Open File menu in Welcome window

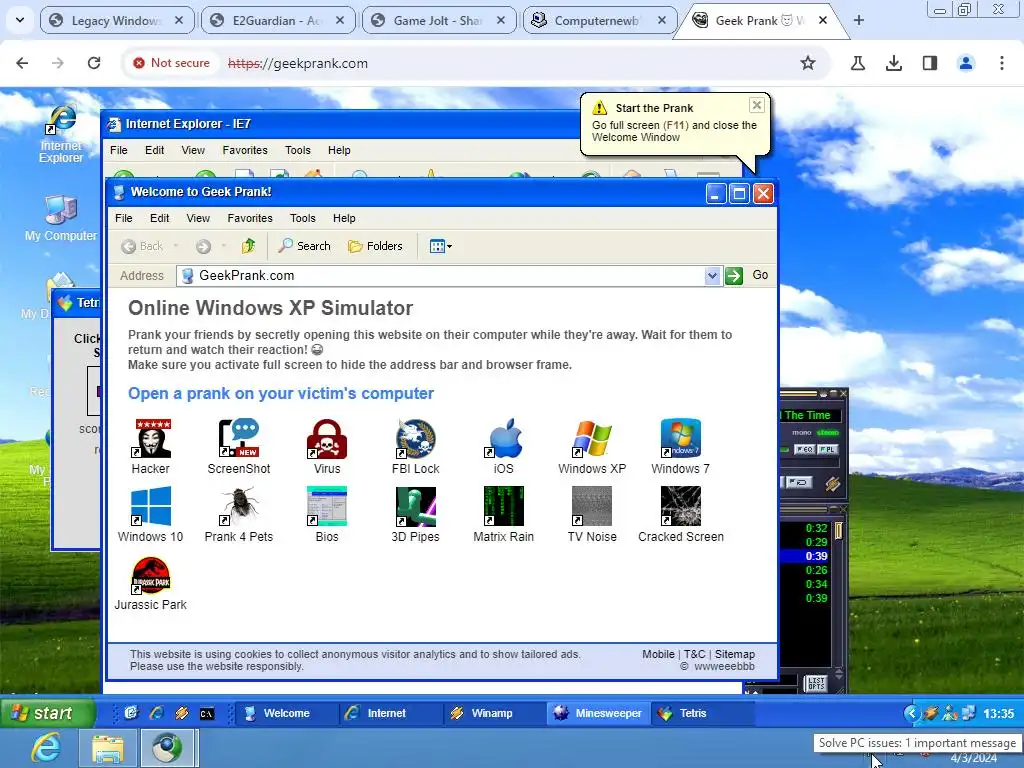(x=123, y=218)
